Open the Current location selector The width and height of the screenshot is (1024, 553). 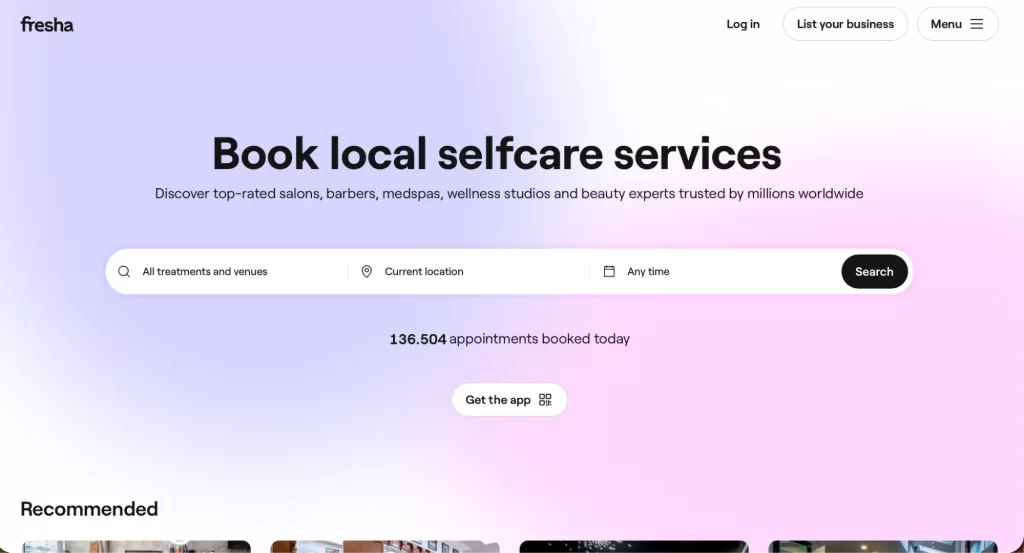[469, 272]
